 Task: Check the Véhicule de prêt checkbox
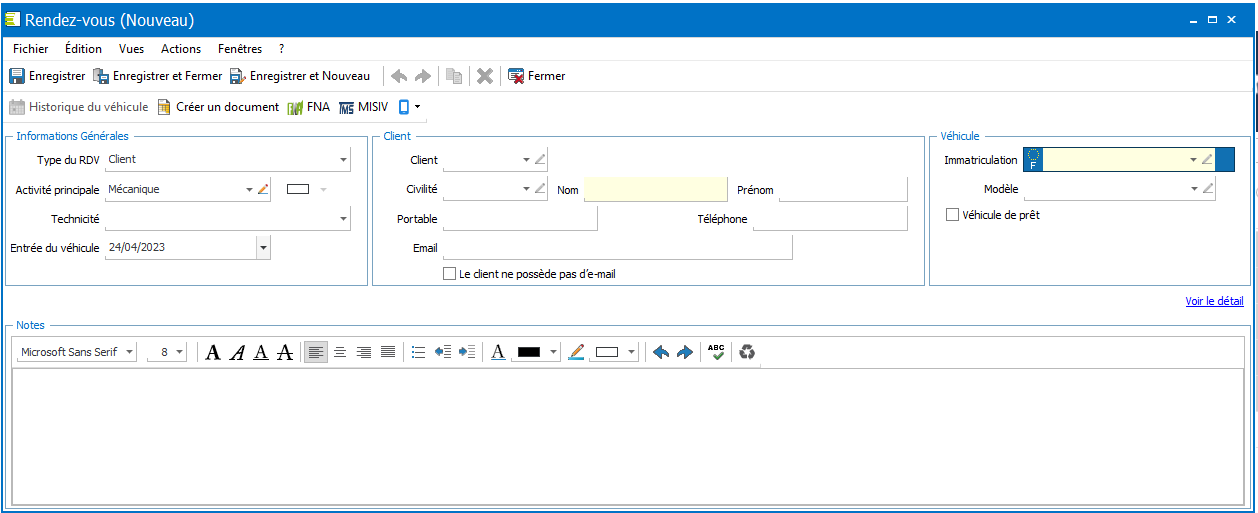(952, 214)
